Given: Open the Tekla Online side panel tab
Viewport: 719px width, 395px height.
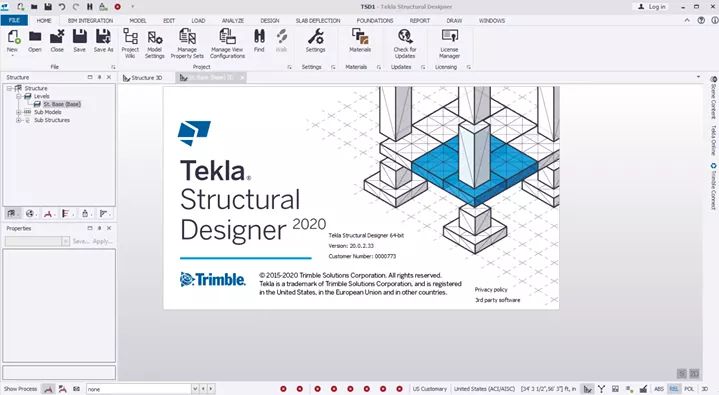Looking at the screenshot, I should coord(713,140).
